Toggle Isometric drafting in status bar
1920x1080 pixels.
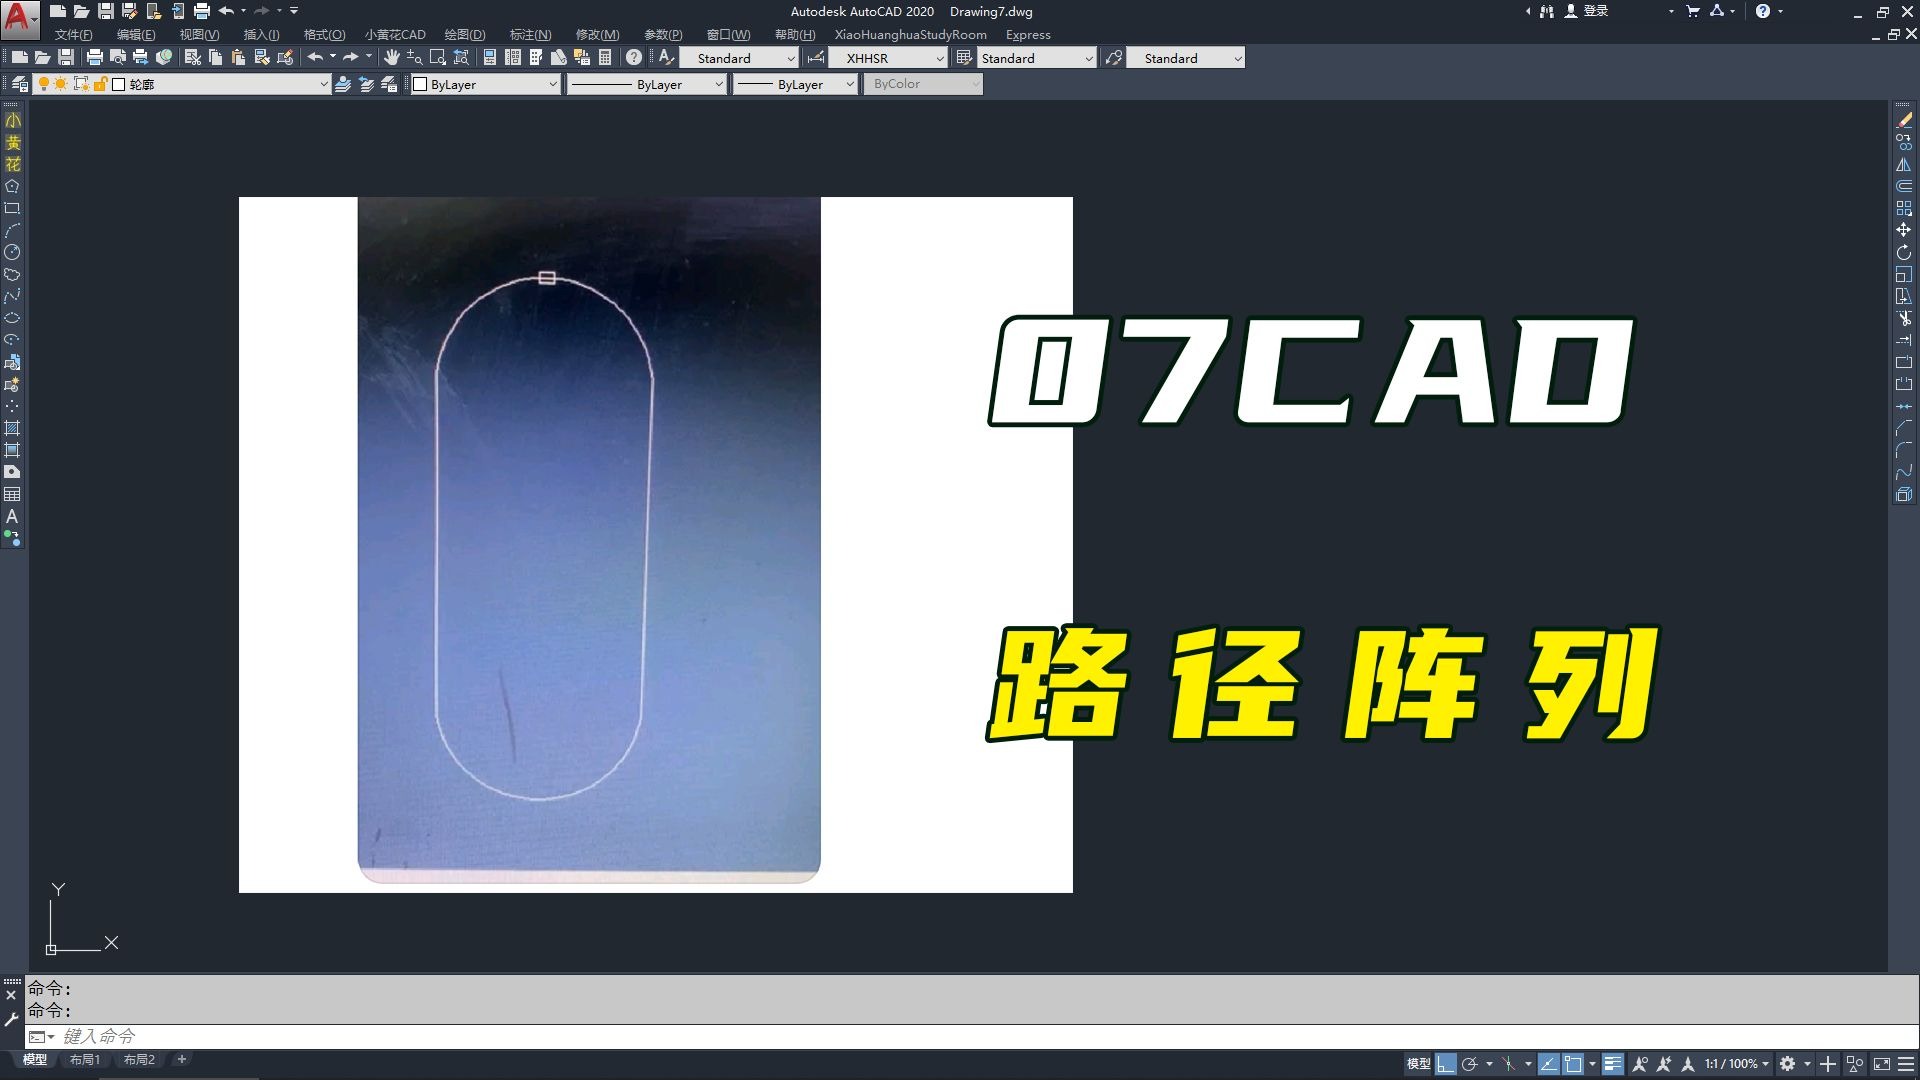pos(1509,1064)
